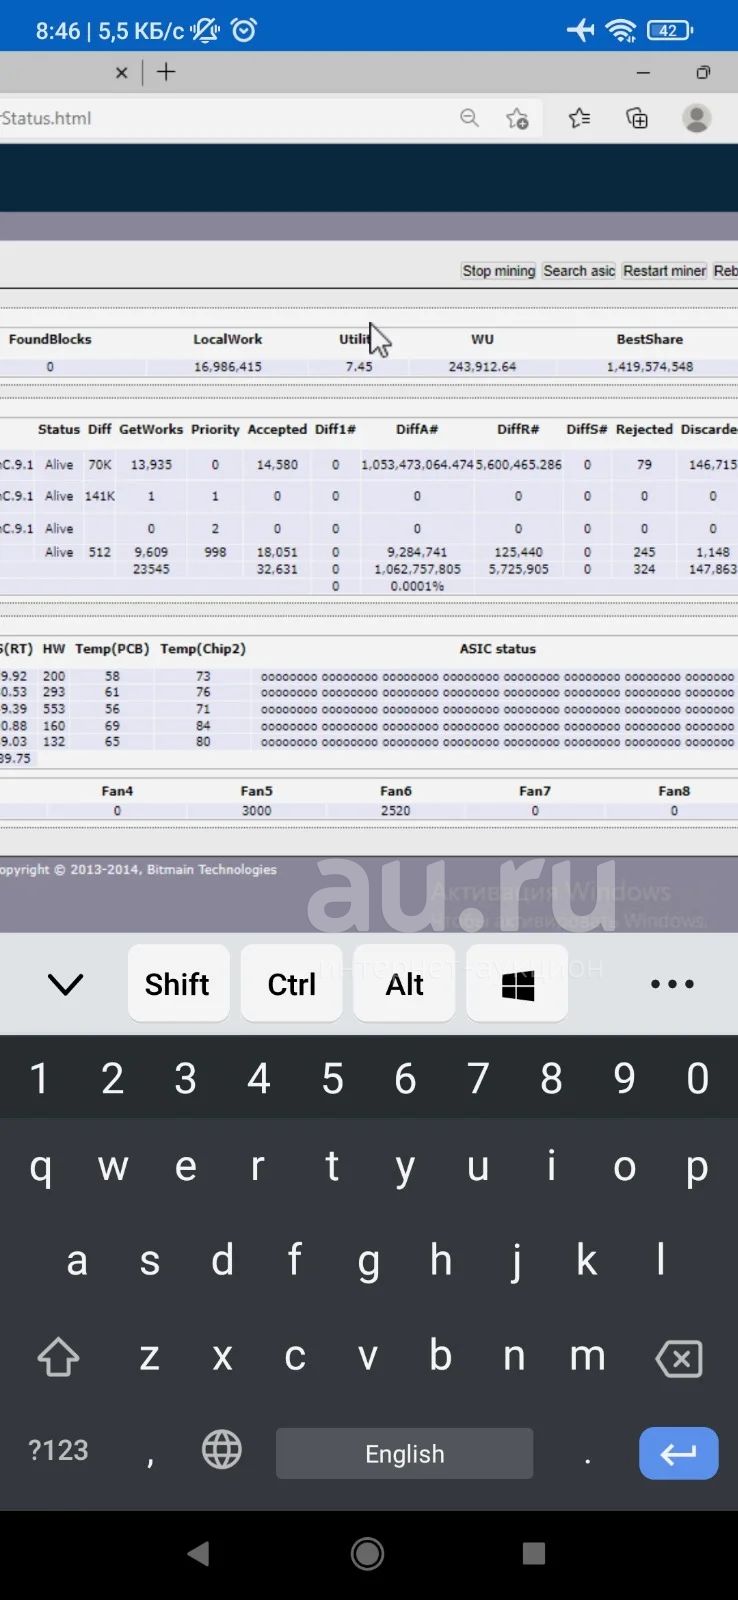
Task: Open a new browser tab with plus
Action: click(166, 72)
